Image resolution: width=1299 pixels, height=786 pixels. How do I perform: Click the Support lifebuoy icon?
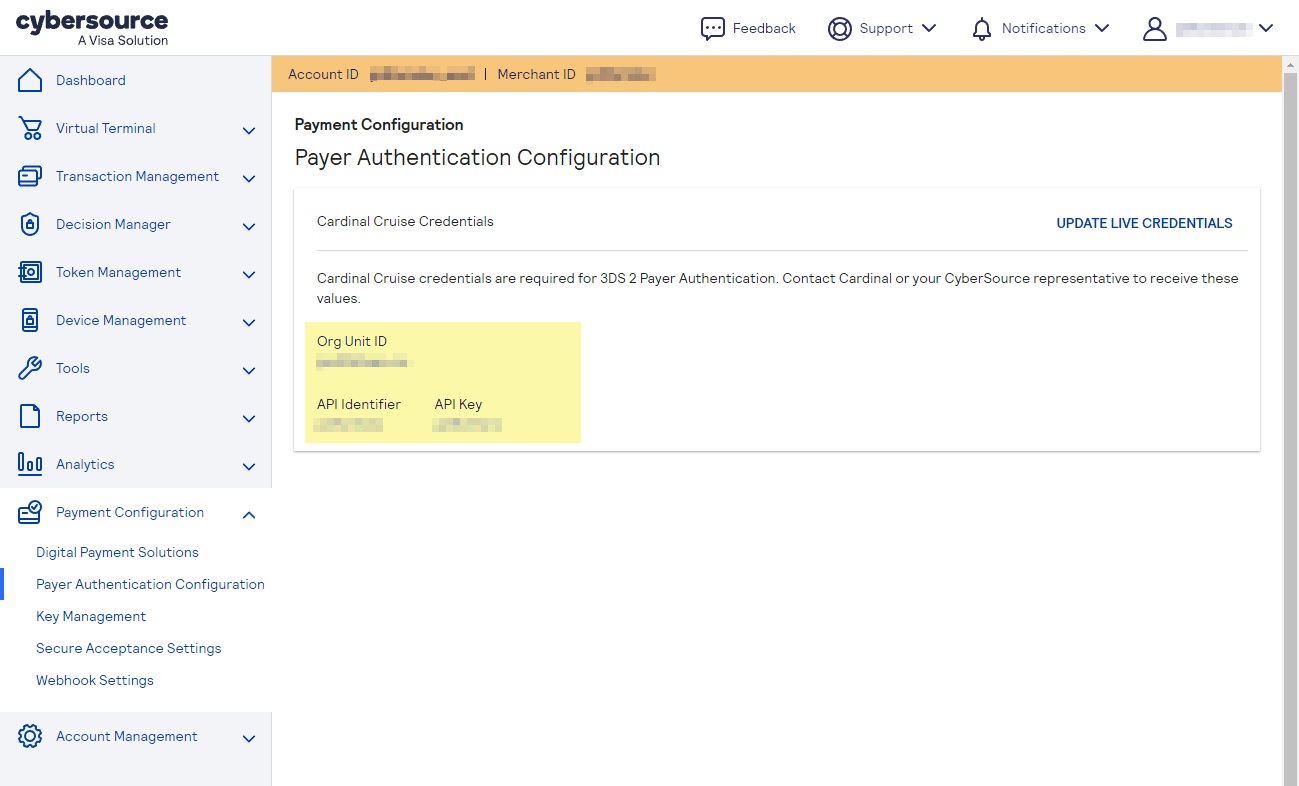(839, 29)
